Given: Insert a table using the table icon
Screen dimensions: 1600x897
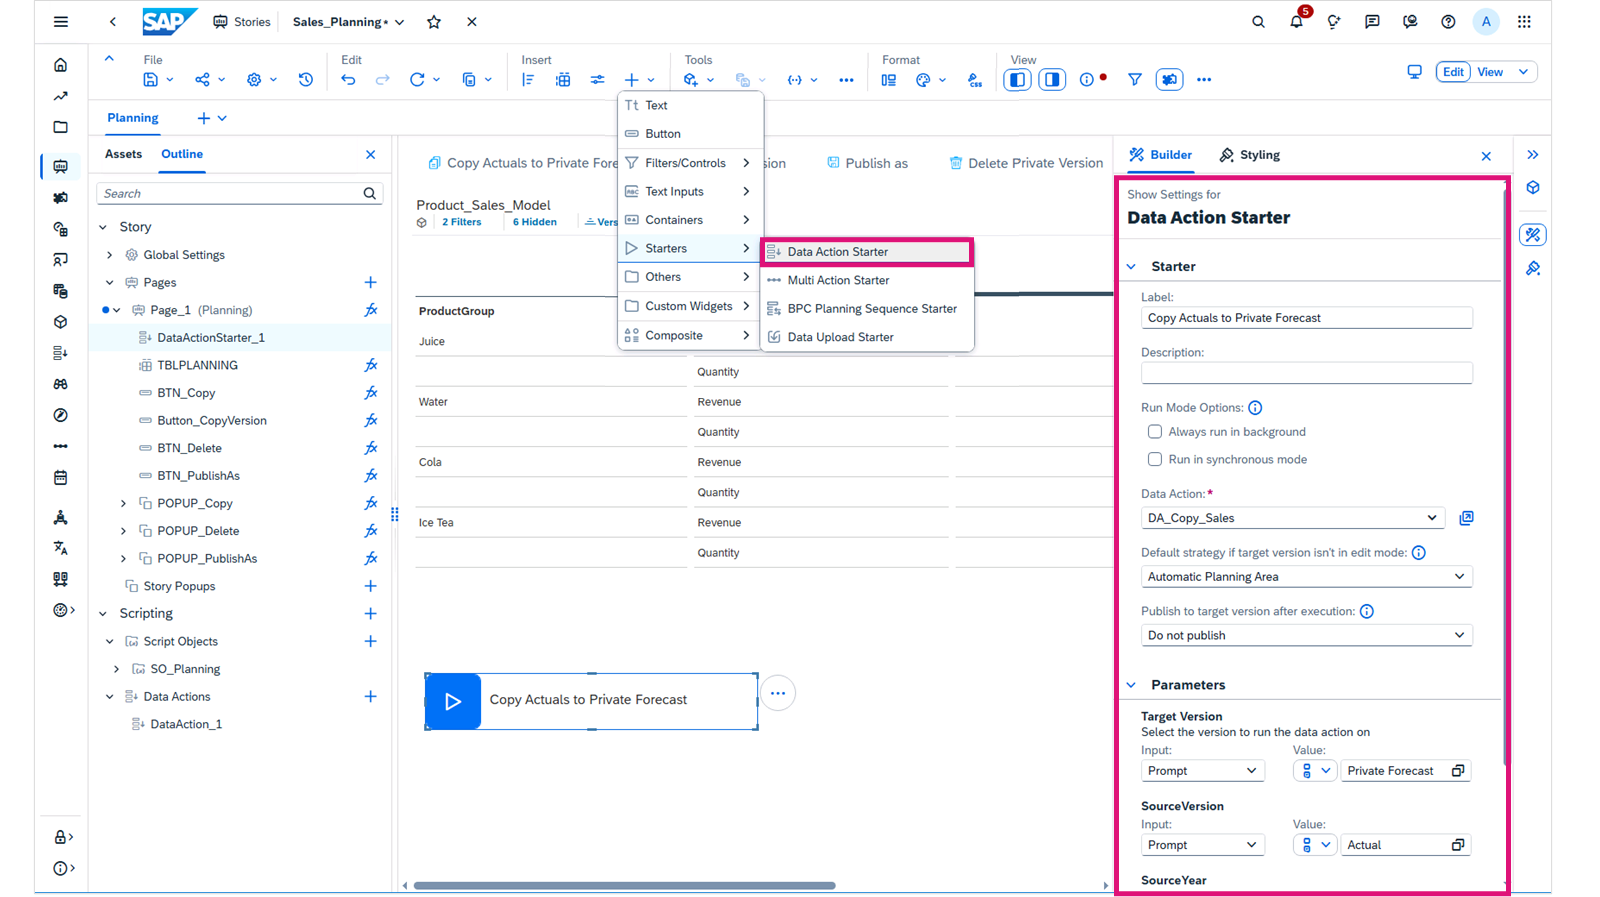Looking at the screenshot, I should pos(563,79).
